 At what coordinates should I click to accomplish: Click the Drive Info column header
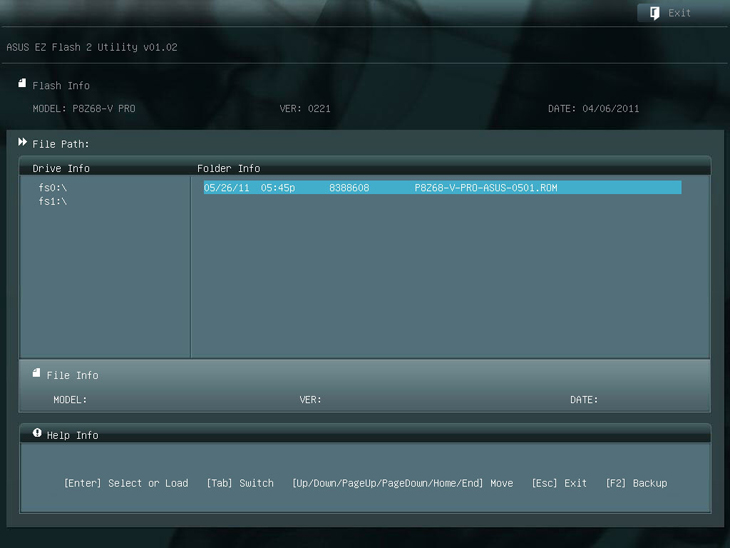point(61,169)
